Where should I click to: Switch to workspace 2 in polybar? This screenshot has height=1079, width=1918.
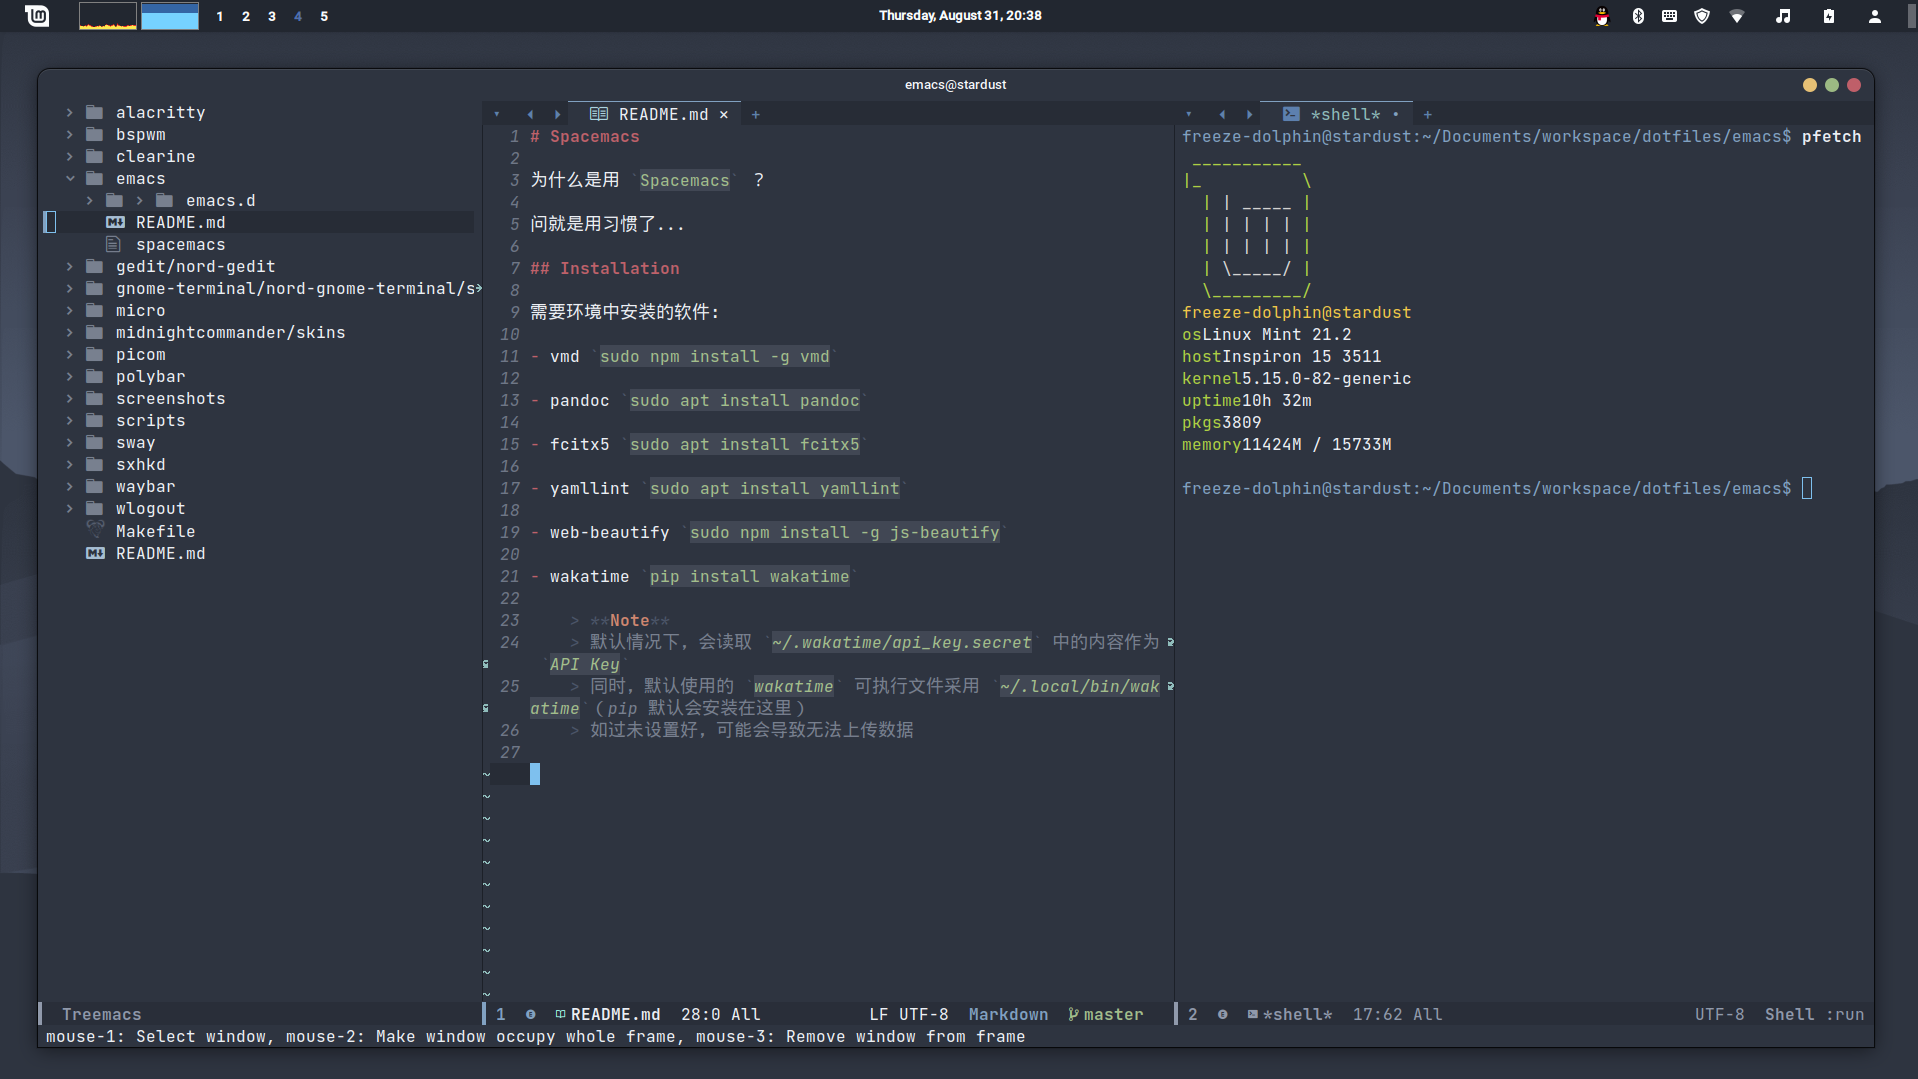click(x=246, y=16)
